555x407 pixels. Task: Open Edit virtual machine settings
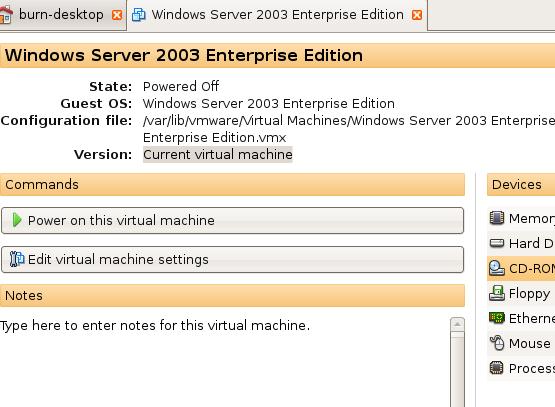point(233,259)
